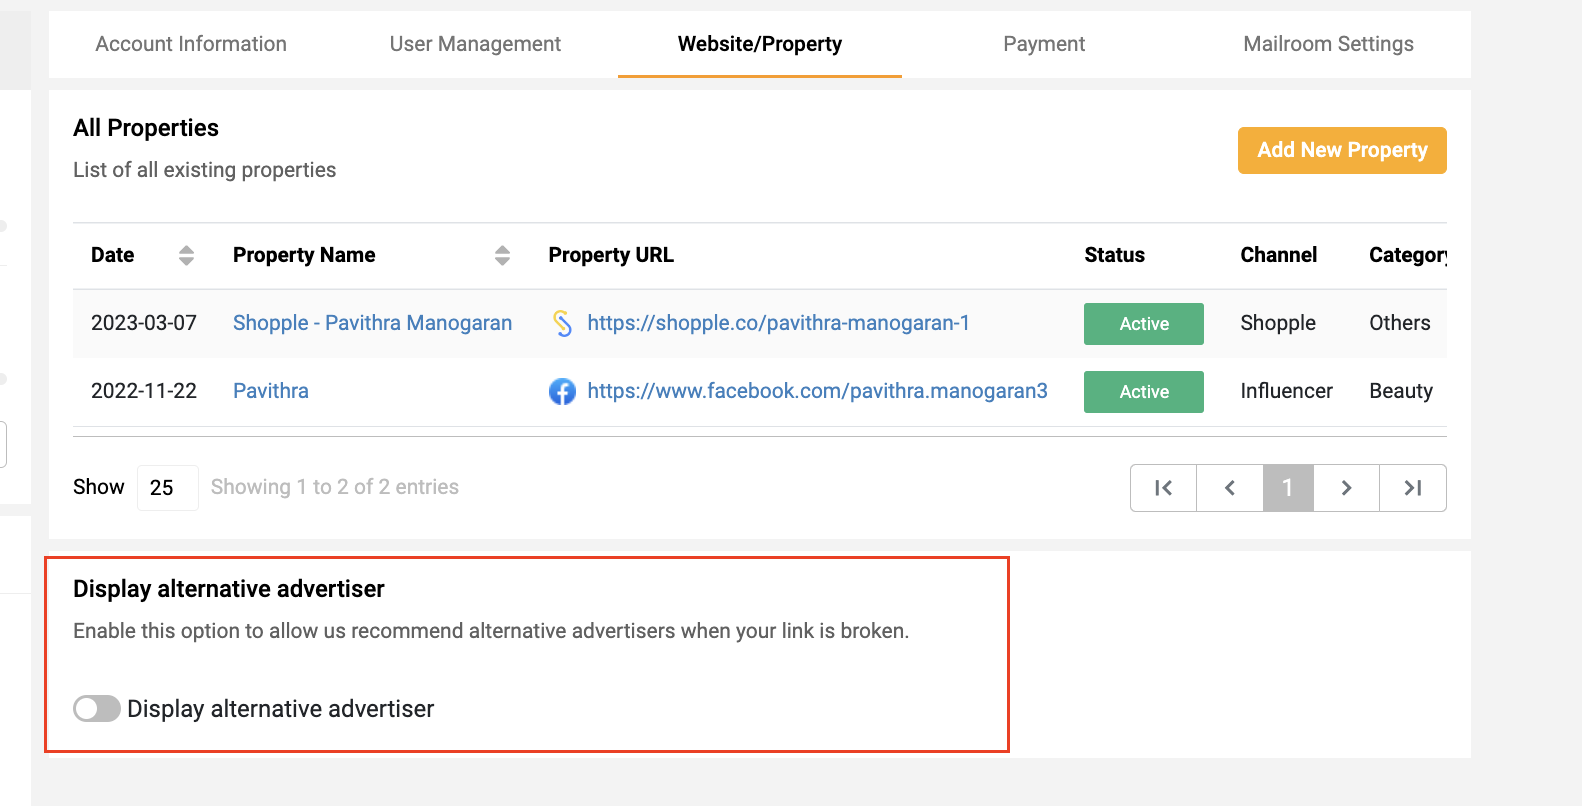The image size is (1582, 806).
Task: Switch to Account Information tab
Action: pos(191,44)
